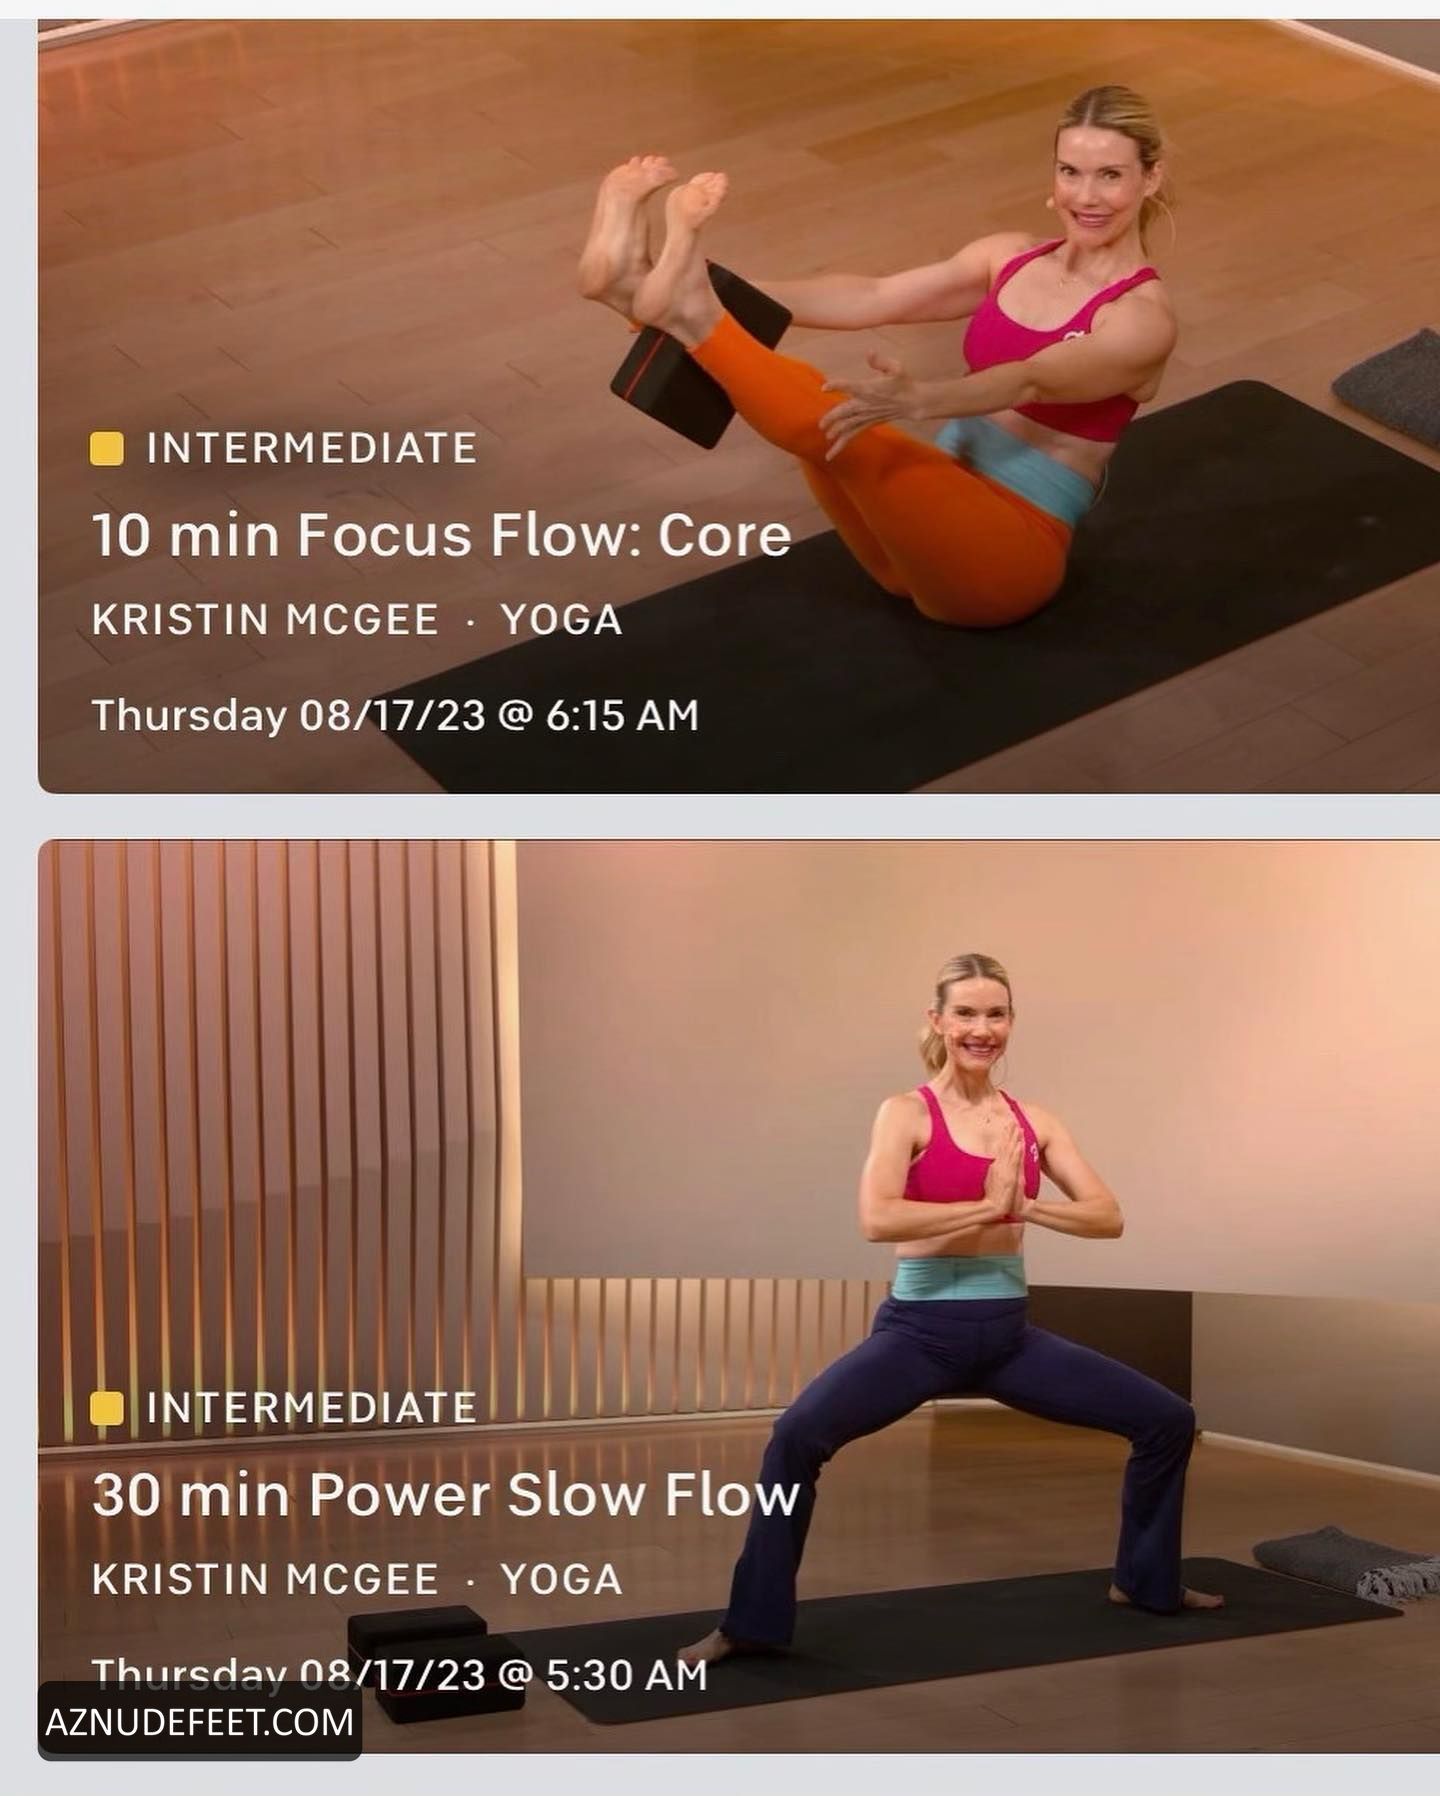Select the '30 min Power Slow Flow' title
The image size is (1440, 1796).
446,1495
